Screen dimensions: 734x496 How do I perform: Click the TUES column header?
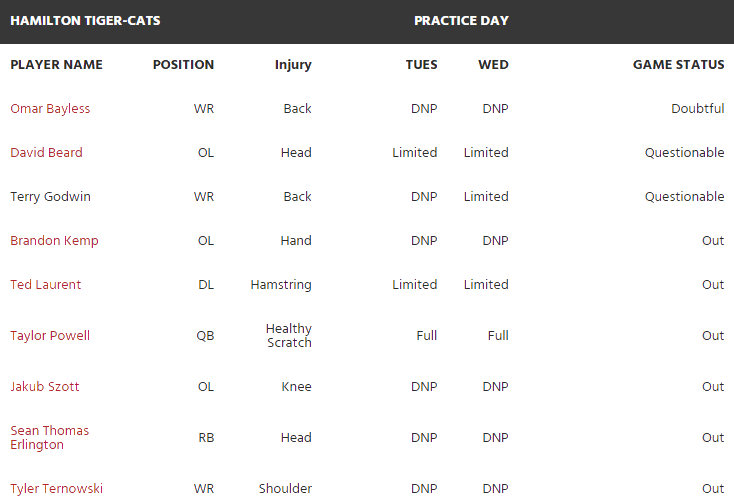pyautogui.click(x=421, y=65)
